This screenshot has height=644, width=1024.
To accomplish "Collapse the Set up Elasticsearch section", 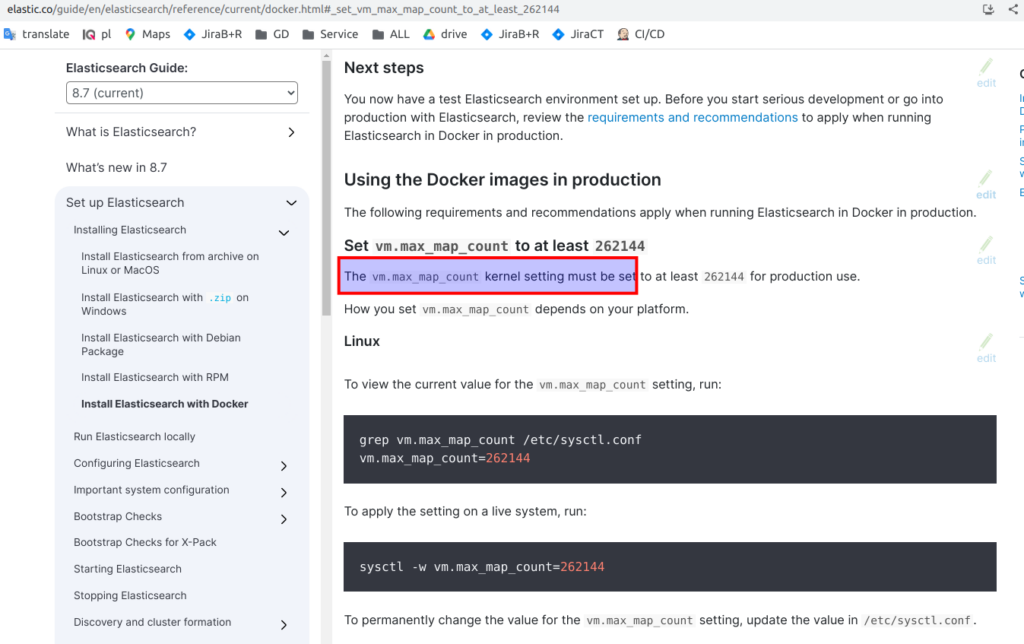I will pyautogui.click(x=291, y=203).
